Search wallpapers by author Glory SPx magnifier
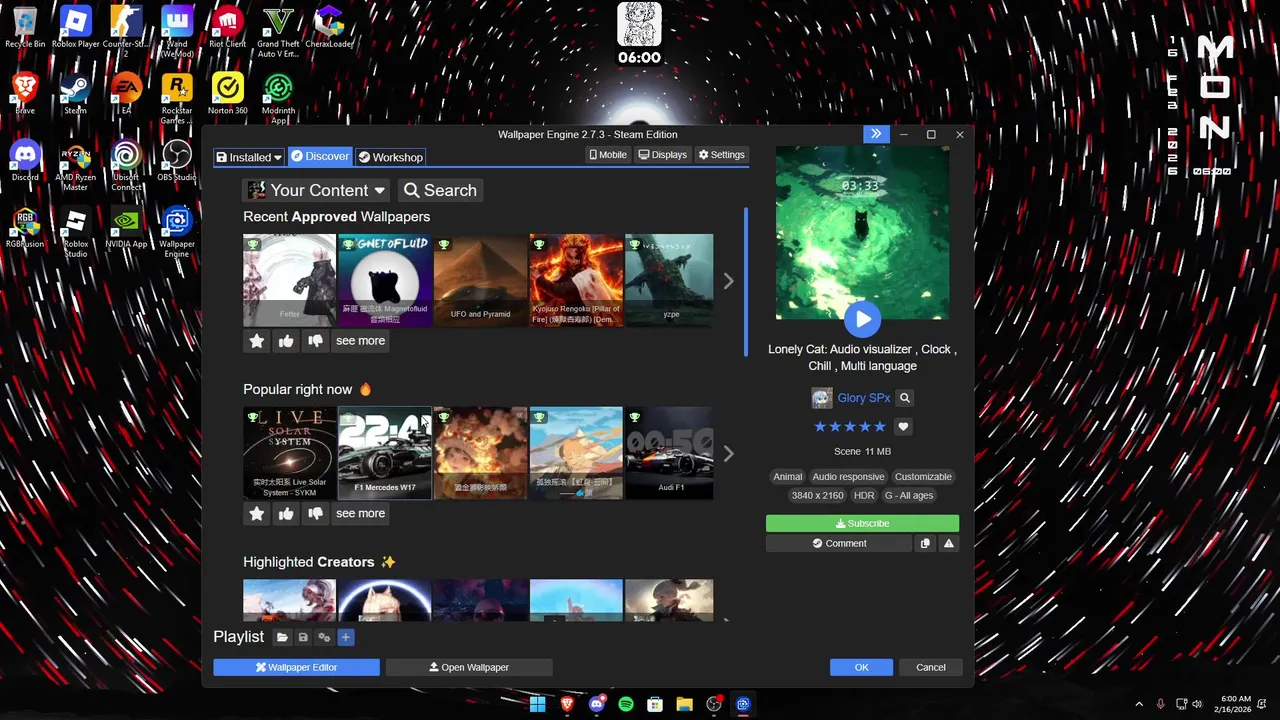 click(x=905, y=398)
